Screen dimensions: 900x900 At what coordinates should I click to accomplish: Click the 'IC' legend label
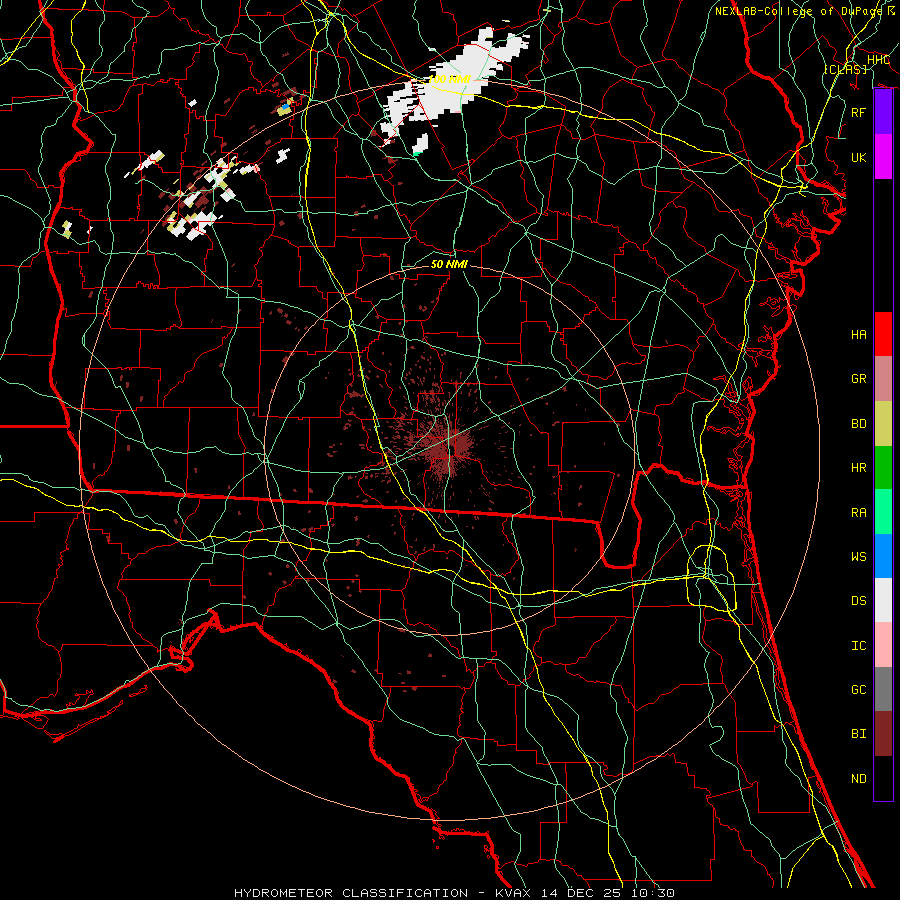pyautogui.click(x=859, y=646)
